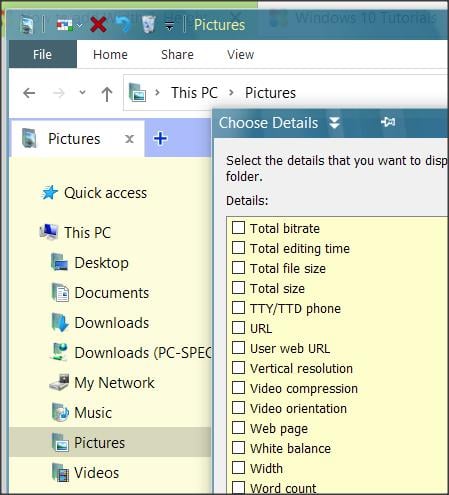Viewport: 449px width, 495px height.
Task: Enable the Total size detail checkbox
Action: pos(238,288)
